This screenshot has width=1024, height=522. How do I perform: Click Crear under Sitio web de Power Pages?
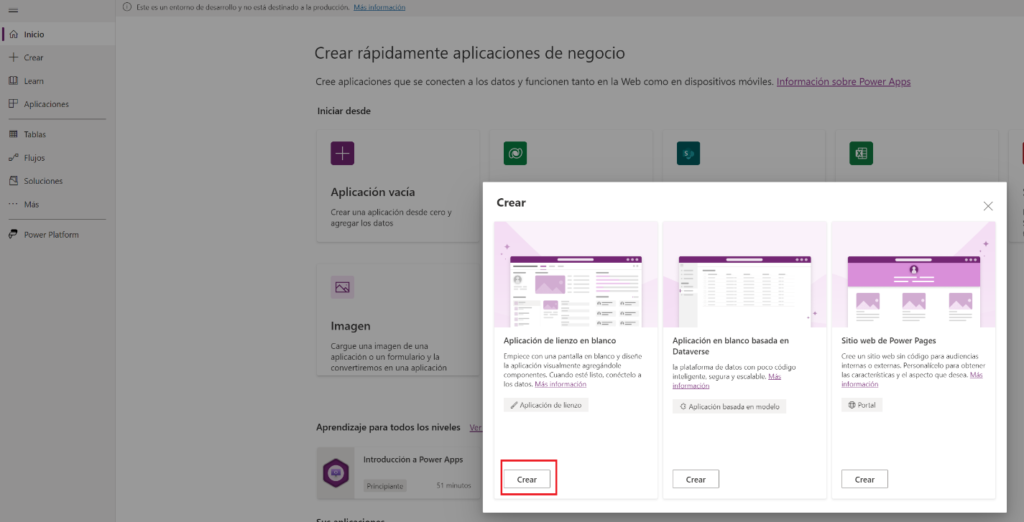click(865, 480)
